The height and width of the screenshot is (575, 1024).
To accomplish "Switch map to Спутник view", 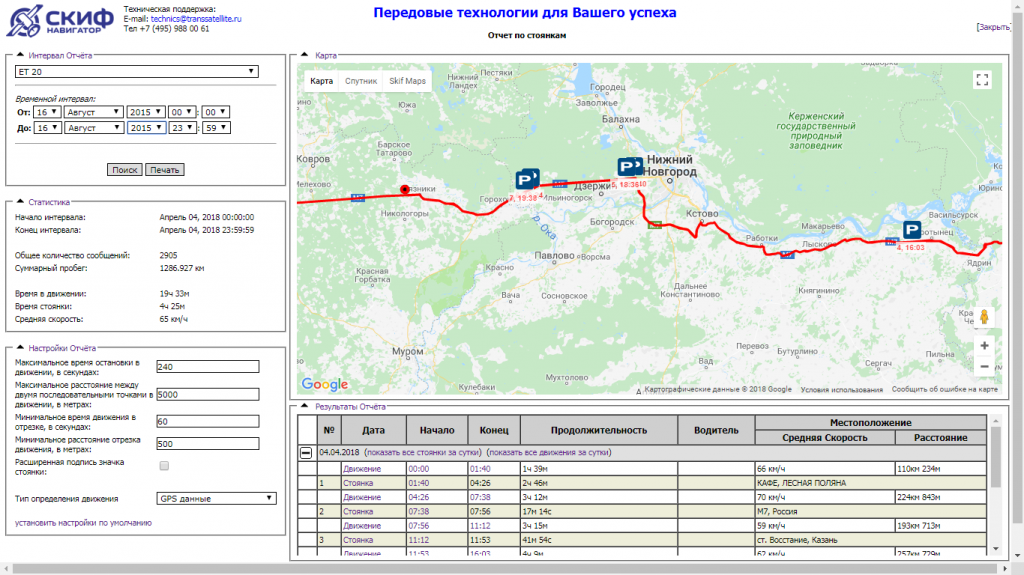I will click(361, 81).
